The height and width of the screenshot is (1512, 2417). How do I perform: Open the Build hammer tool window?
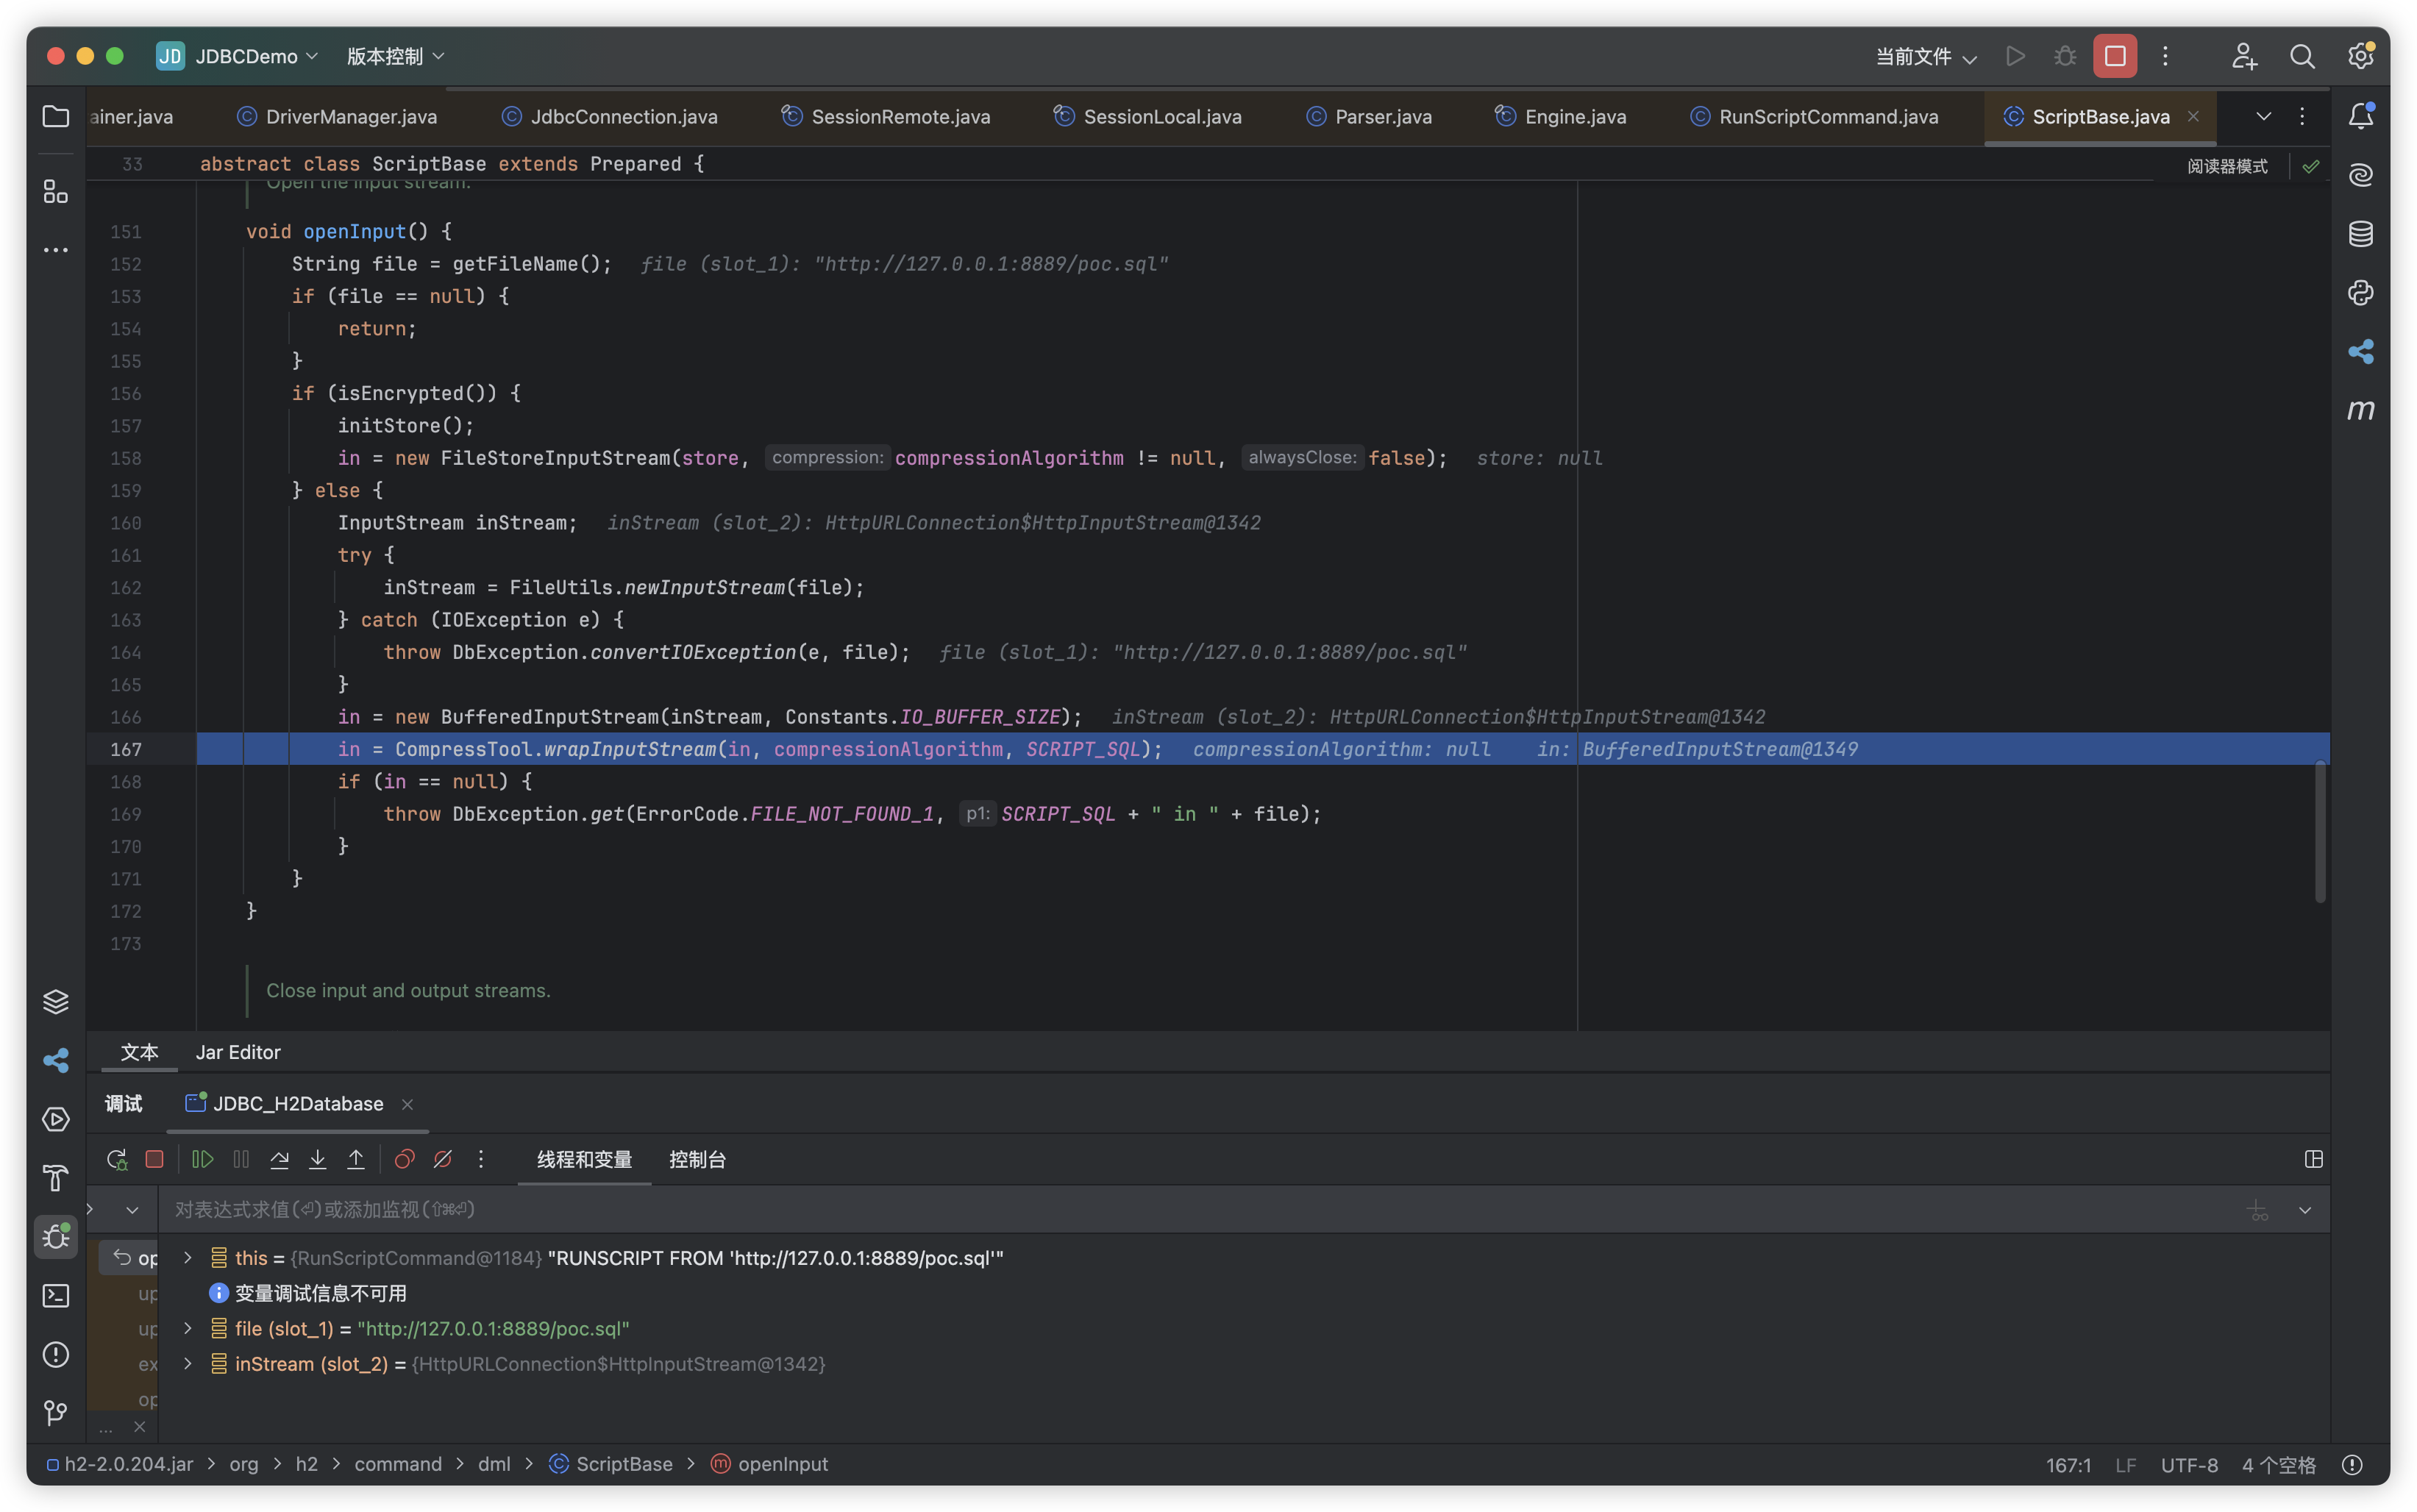[x=56, y=1178]
